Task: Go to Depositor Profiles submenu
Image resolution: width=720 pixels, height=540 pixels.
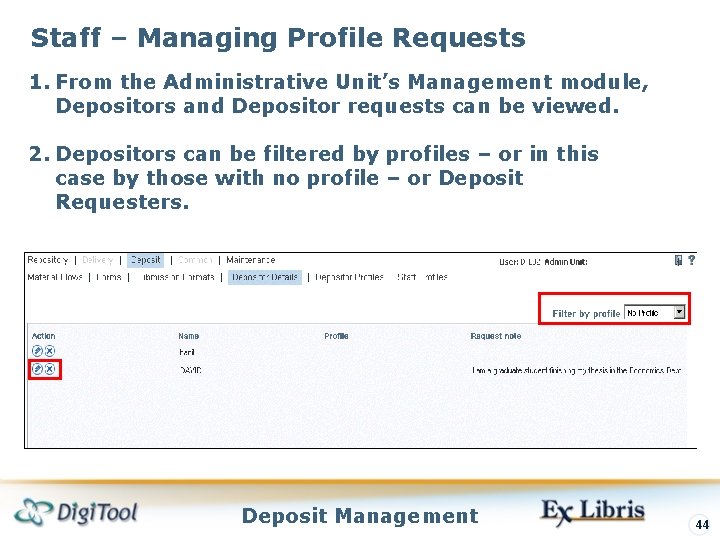Action: coord(349,277)
